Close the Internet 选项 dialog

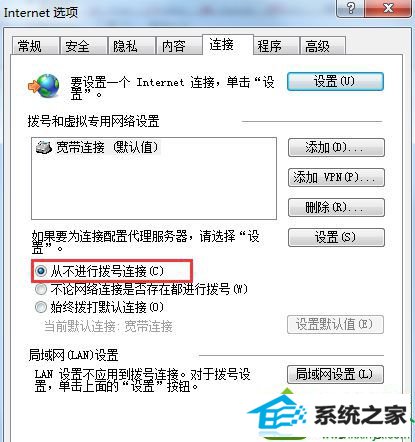point(388,8)
